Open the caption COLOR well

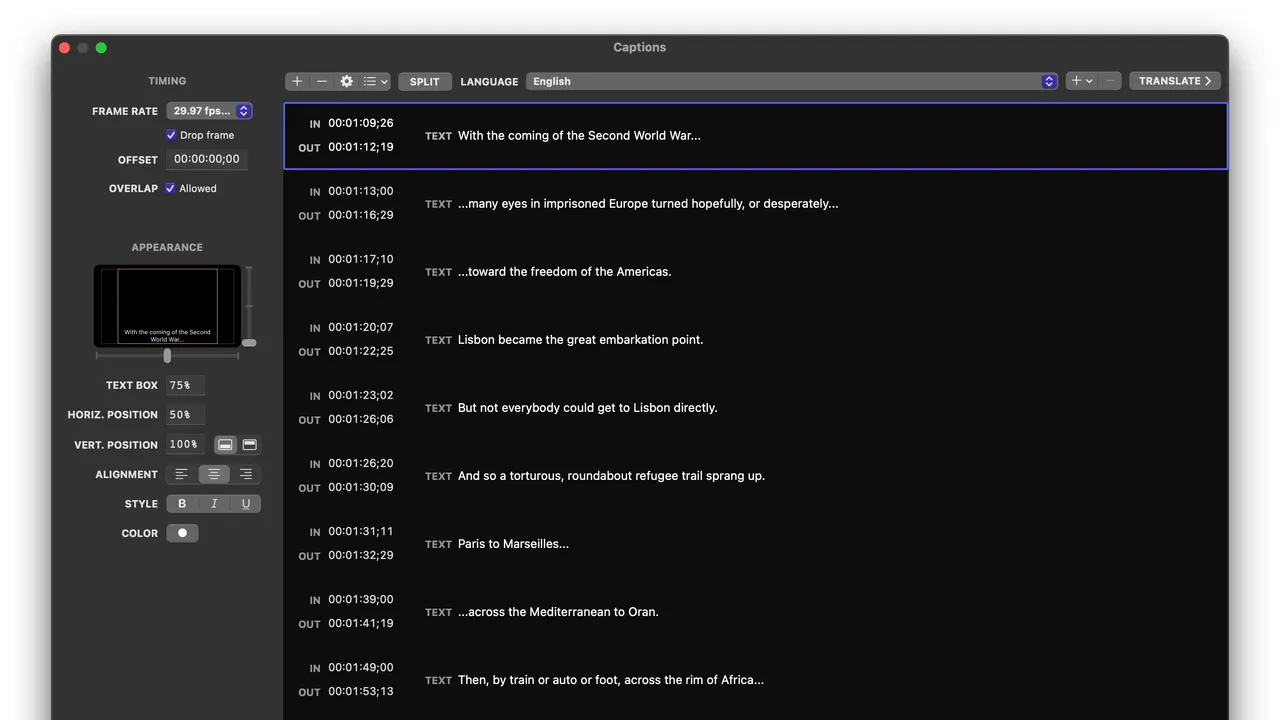(x=182, y=533)
